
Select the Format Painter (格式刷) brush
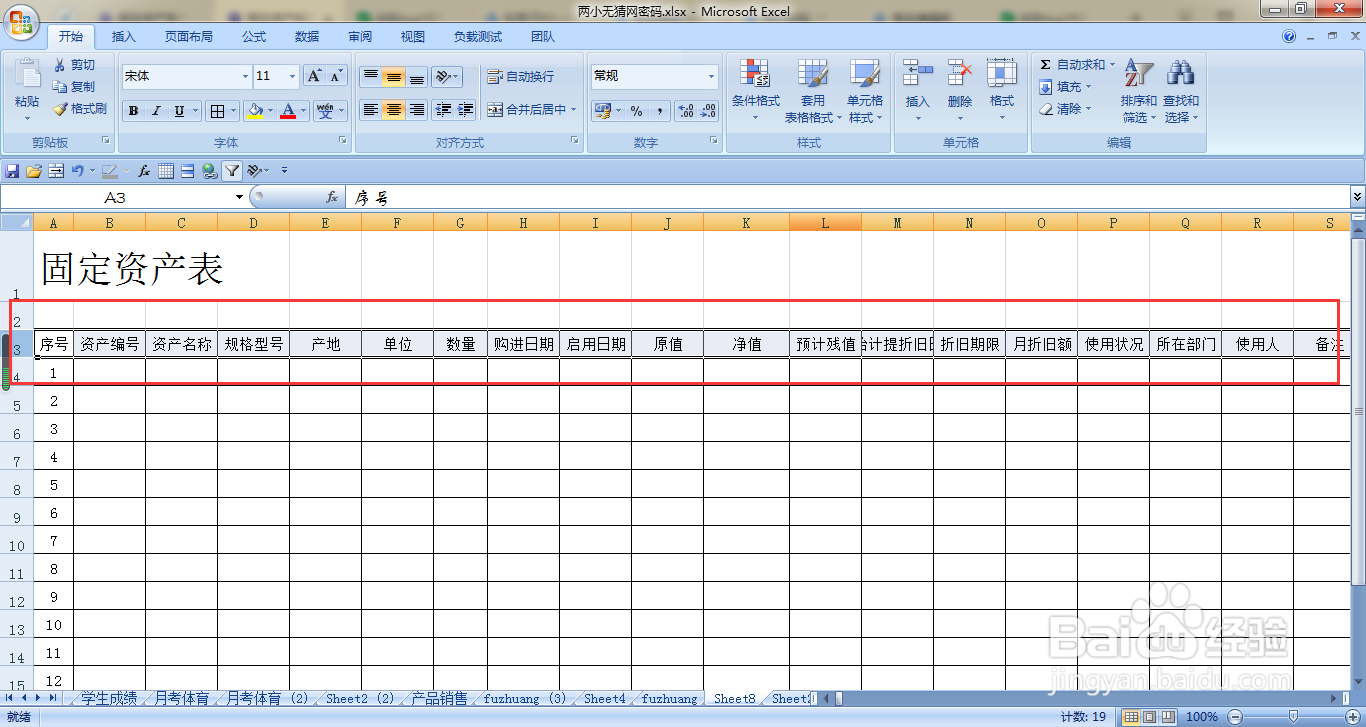60,108
